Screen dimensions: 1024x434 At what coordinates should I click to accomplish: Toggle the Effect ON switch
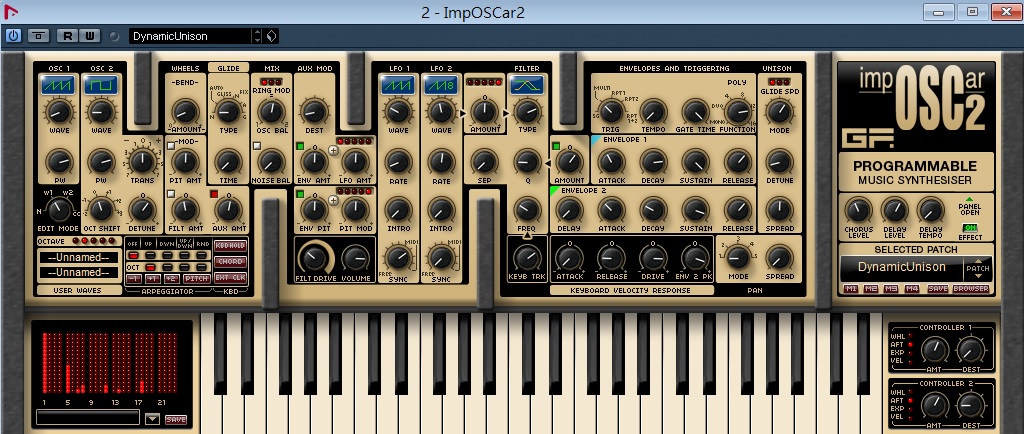[970, 228]
